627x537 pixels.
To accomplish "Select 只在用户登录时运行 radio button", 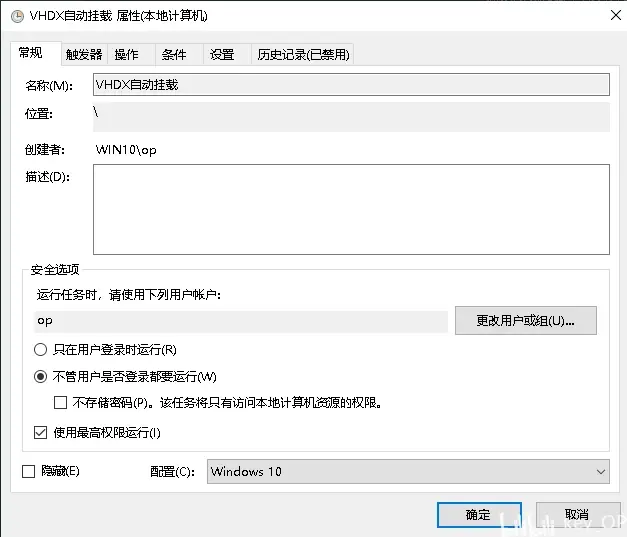I will [x=40, y=350].
